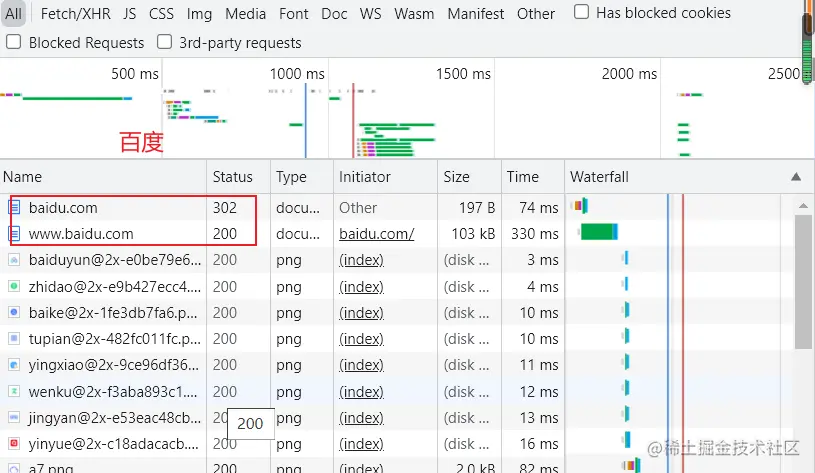Open (index) initiator link for jingyan row
Screen dimensions: 815x473
tap(361, 418)
